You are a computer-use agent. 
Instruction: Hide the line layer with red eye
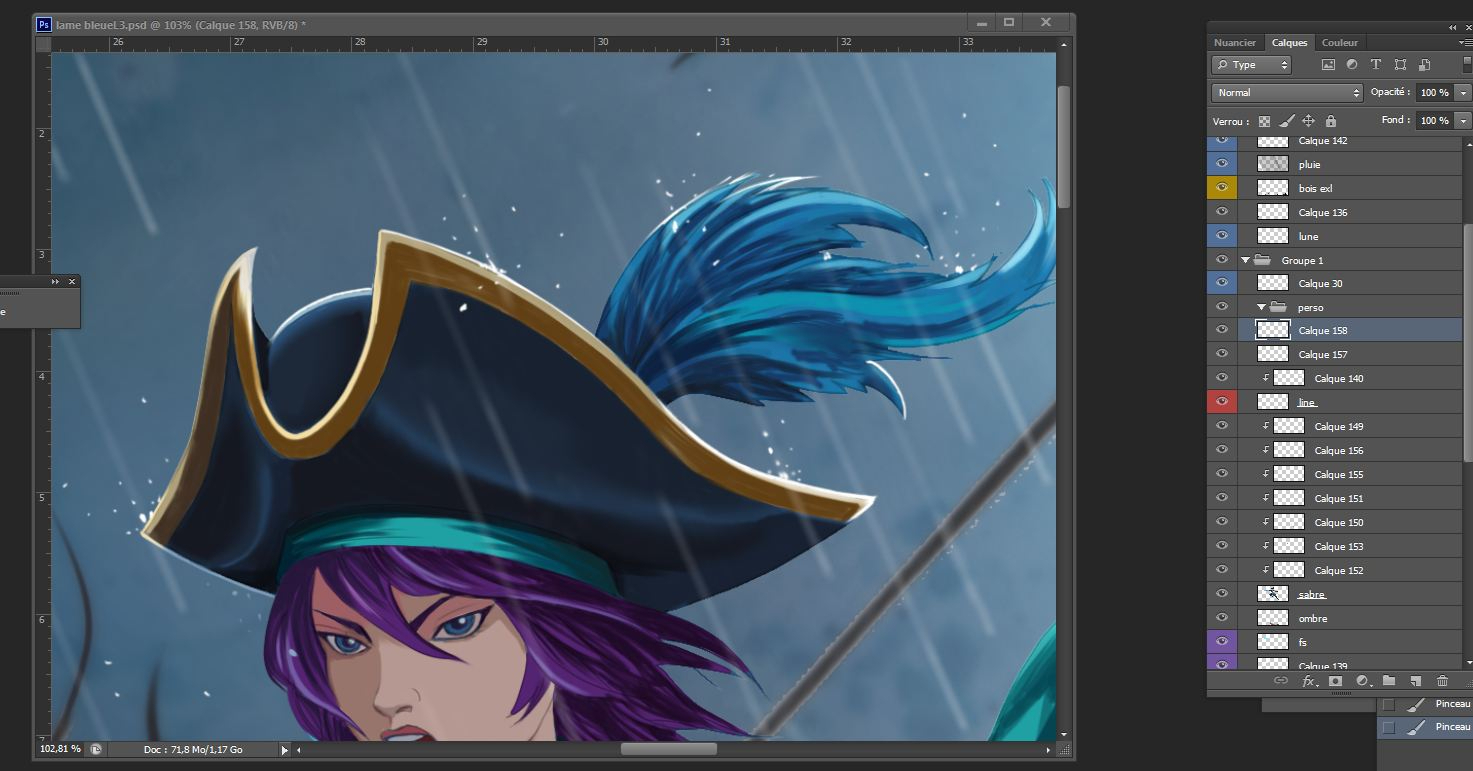pyautogui.click(x=1221, y=402)
